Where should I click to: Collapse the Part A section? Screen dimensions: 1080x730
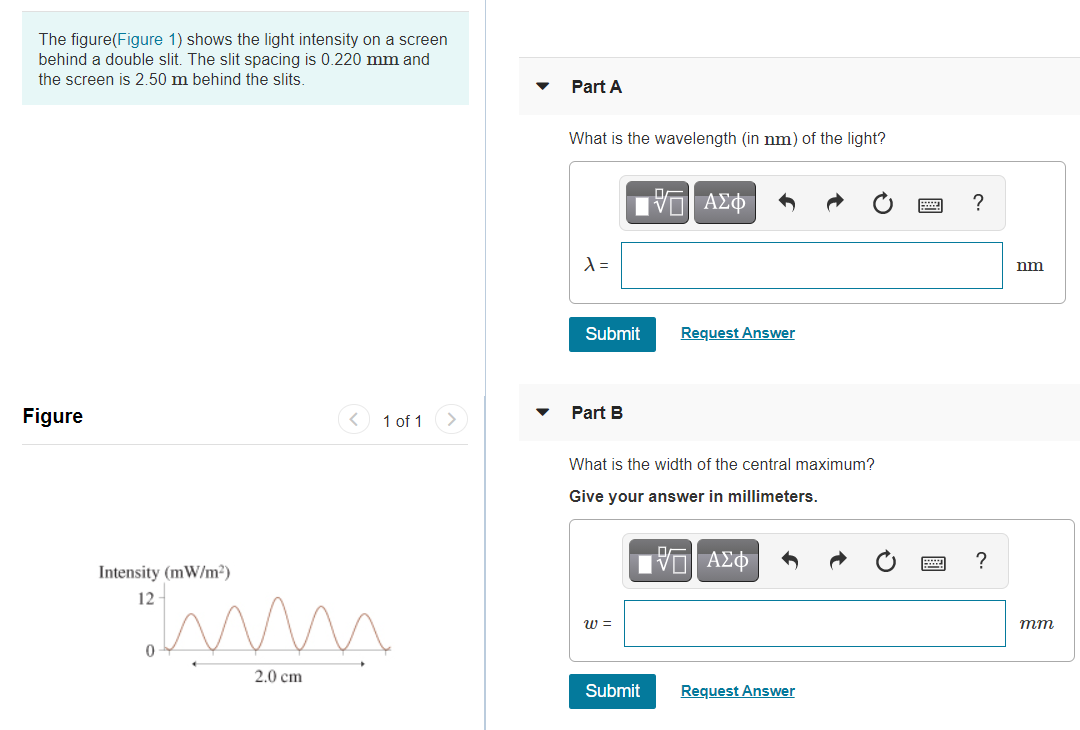coord(541,87)
